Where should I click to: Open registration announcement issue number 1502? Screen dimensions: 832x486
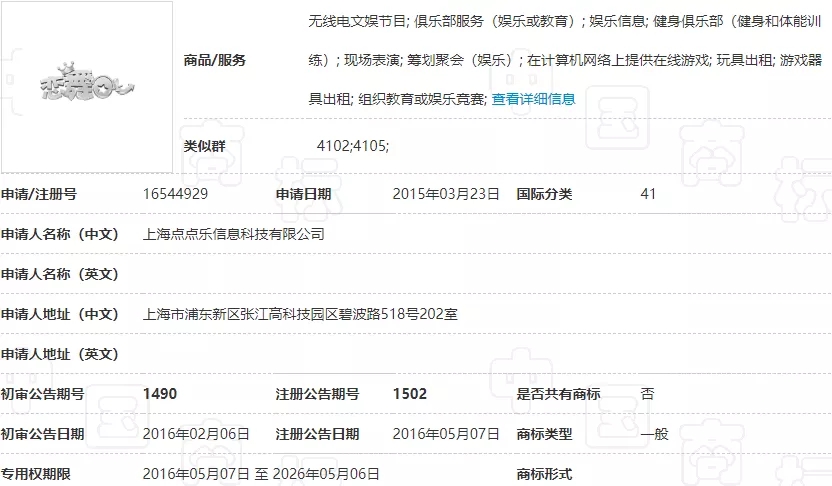[410, 394]
